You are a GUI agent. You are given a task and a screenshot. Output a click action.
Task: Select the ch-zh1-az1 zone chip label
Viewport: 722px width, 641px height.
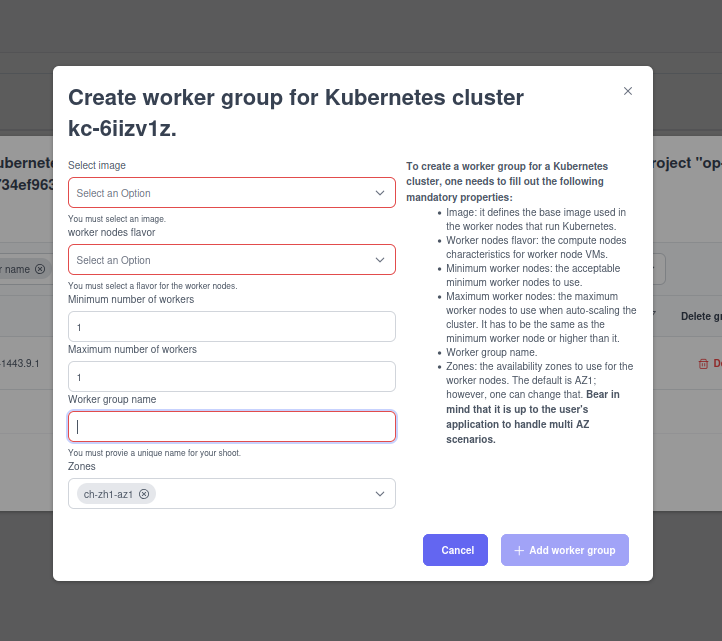click(x=108, y=494)
